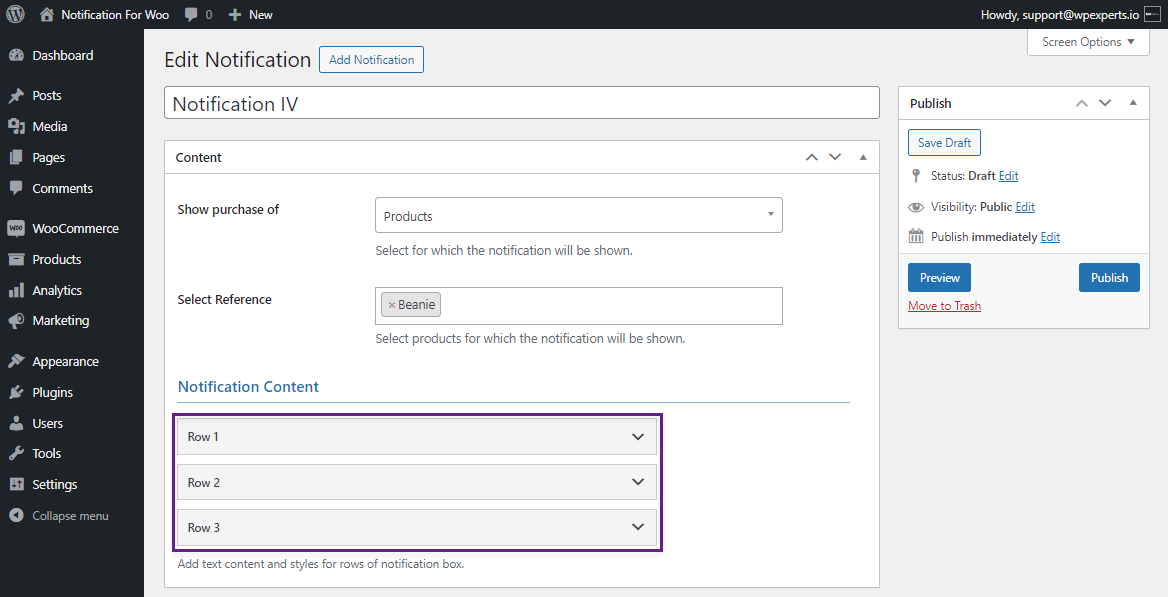
Task: Open the Screen Options dropdown
Action: click(x=1088, y=42)
